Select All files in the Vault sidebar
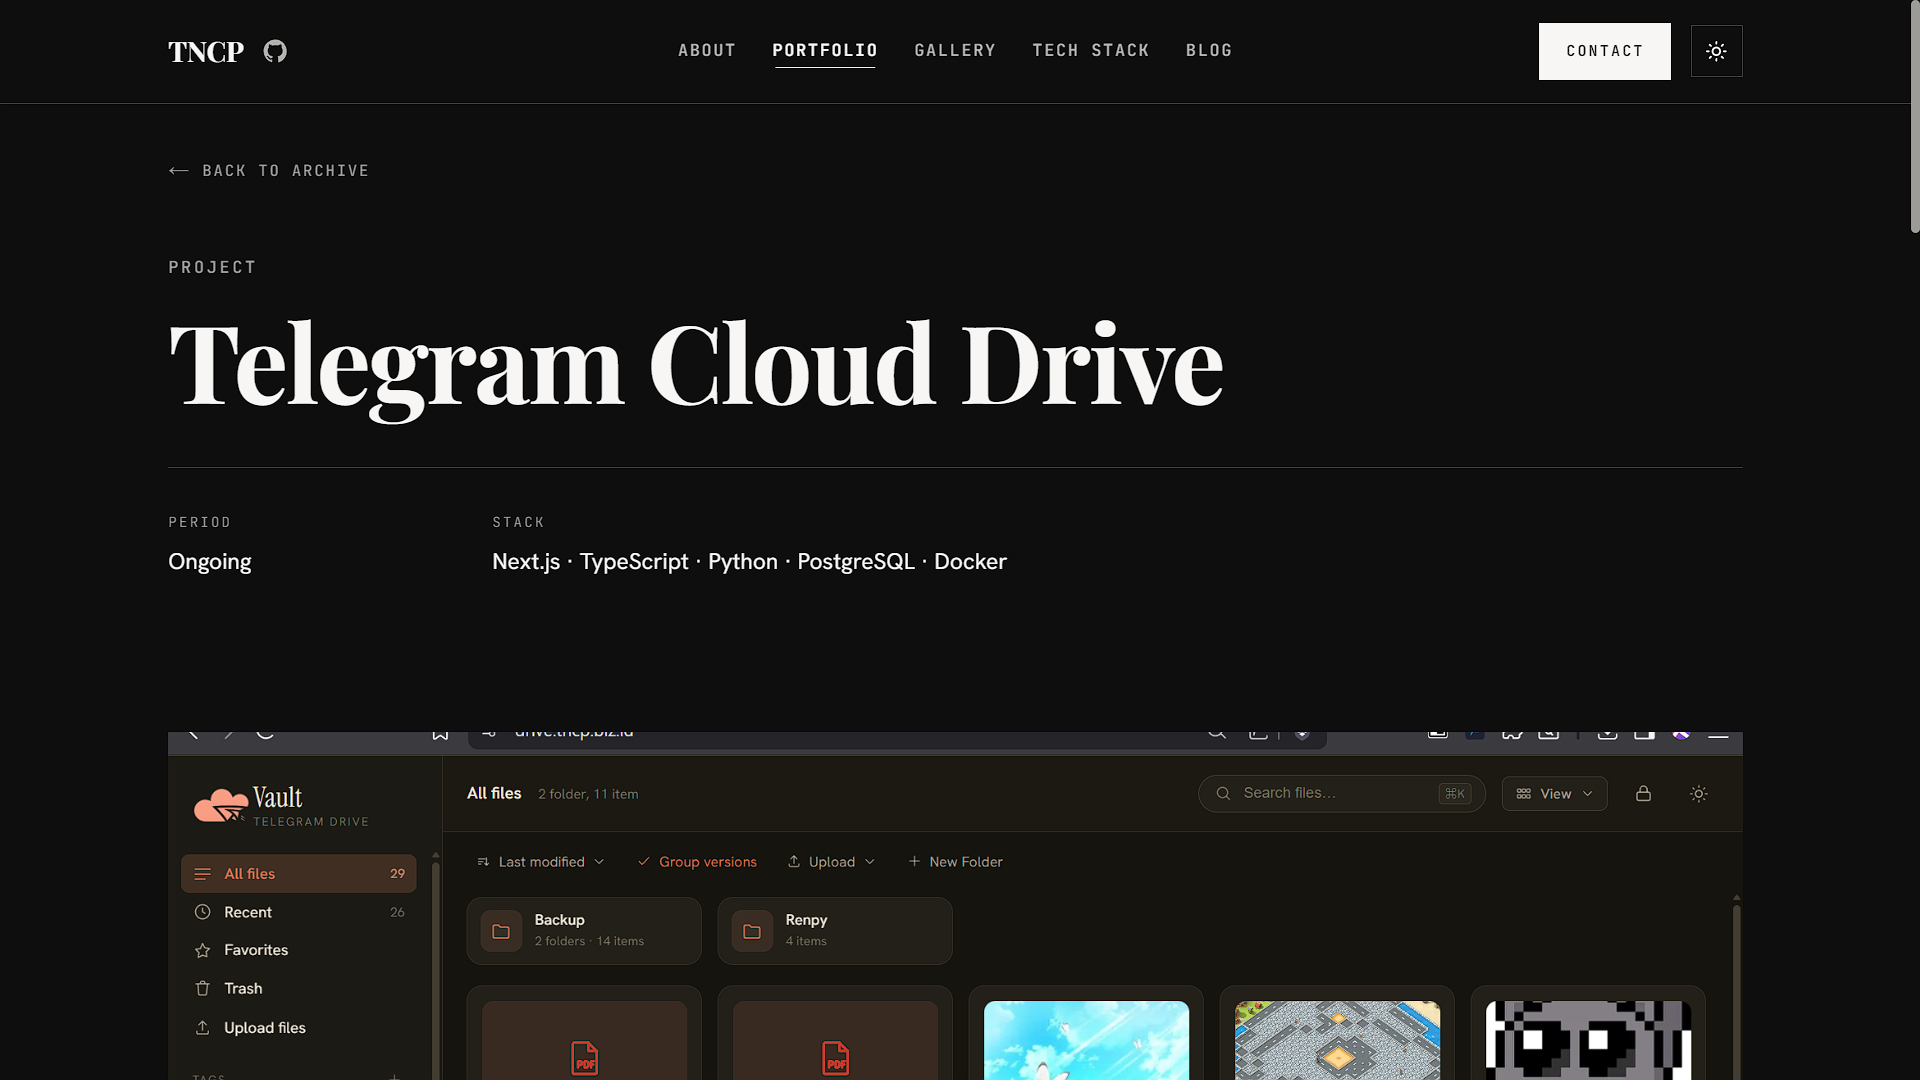The image size is (1920, 1080). 298,873
